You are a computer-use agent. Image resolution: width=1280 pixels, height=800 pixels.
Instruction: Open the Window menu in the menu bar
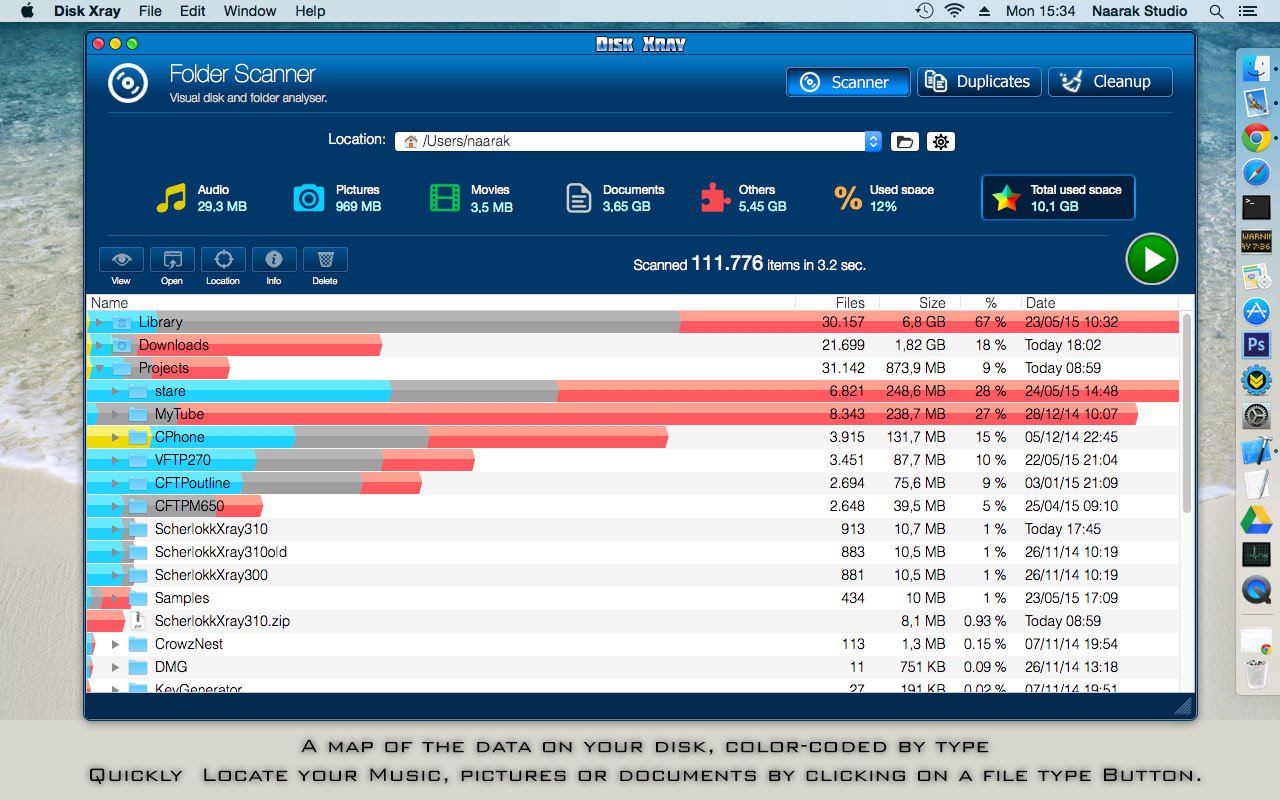249,11
